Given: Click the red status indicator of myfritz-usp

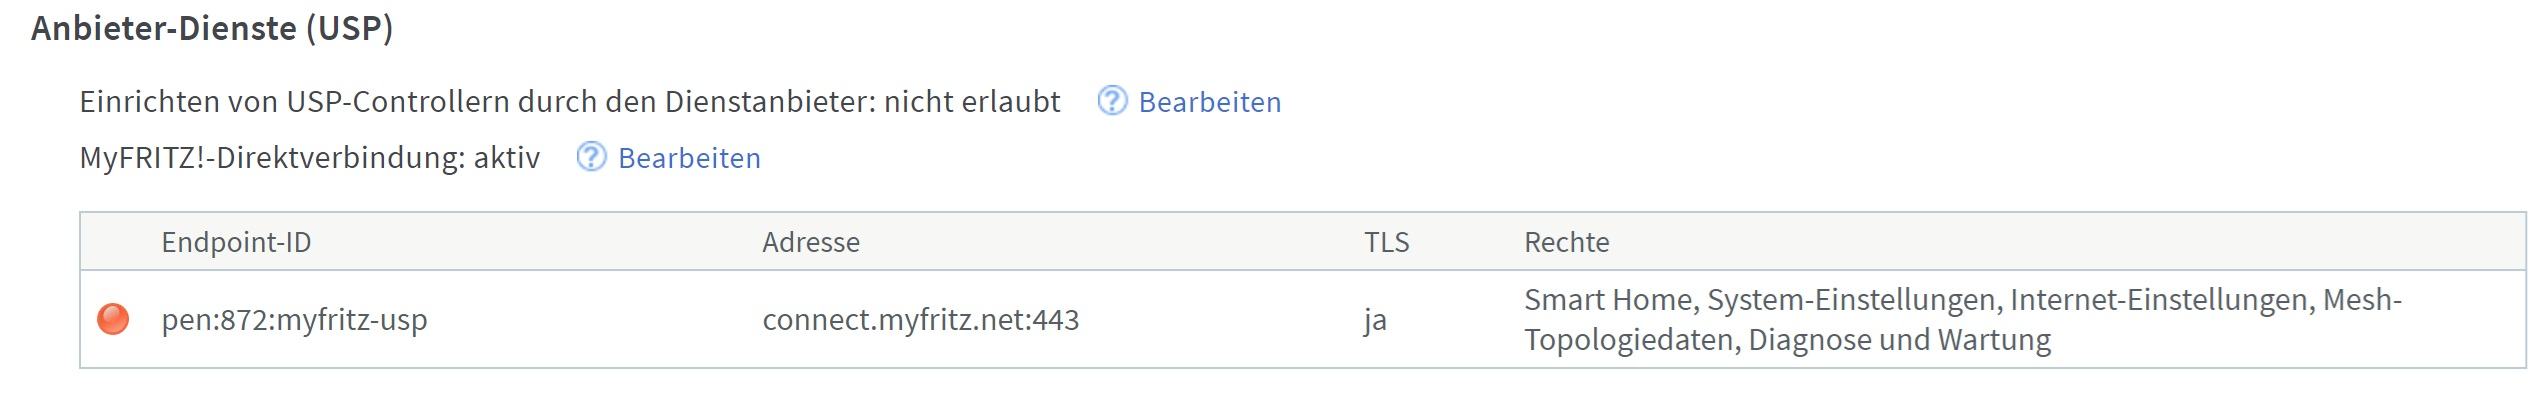Looking at the screenshot, I should click(113, 319).
